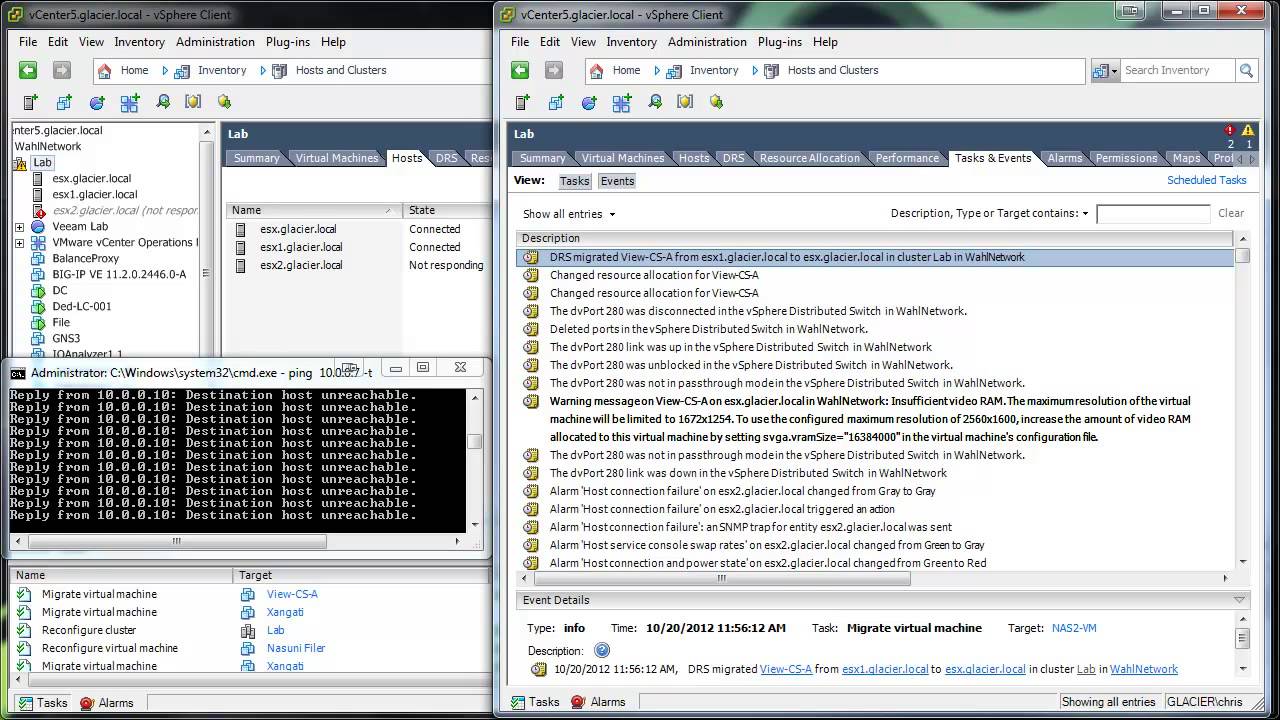Click Home icon in right window breadcrumb
The width and height of the screenshot is (1280, 720).
tap(597, 70)
